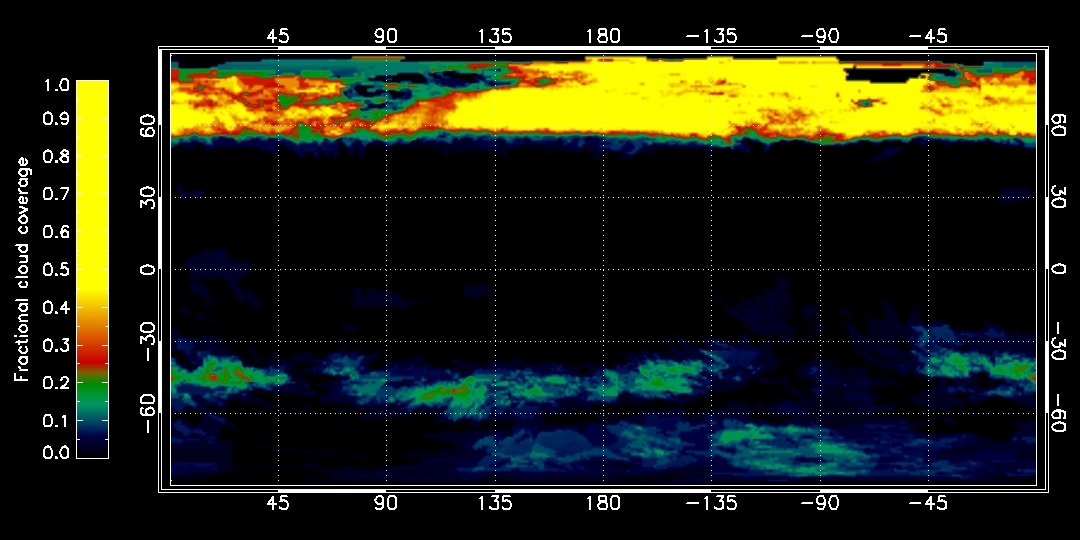The height and width of the screenshot is (540, 1080).
Task: Click the left latitude label -30
Action: click(147, 342)
